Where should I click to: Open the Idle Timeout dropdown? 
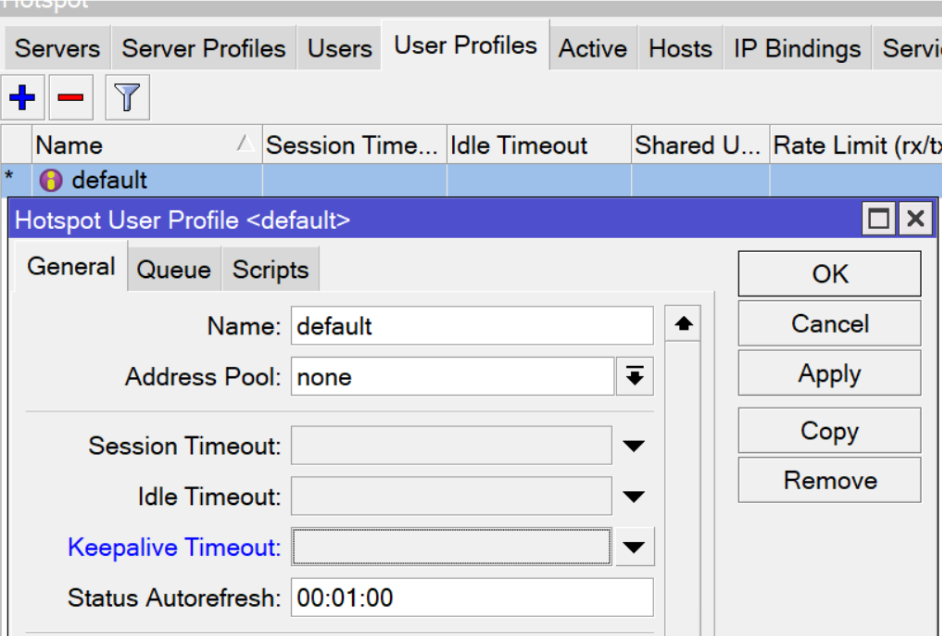pyautogui.click(x=636, y=496)
